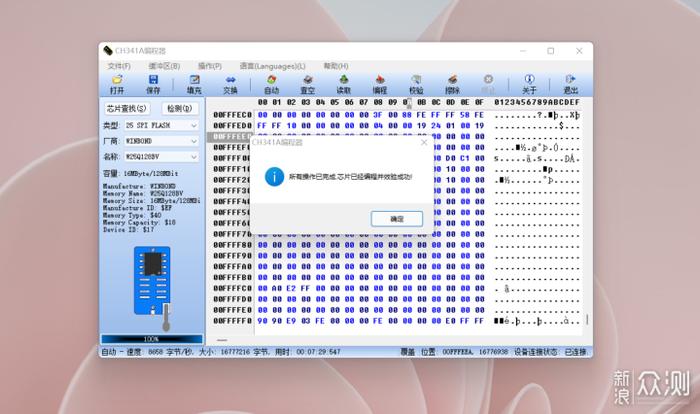Expand the 类型 dropdown showing 25 SPI FLASH

[x=161, y=125]
